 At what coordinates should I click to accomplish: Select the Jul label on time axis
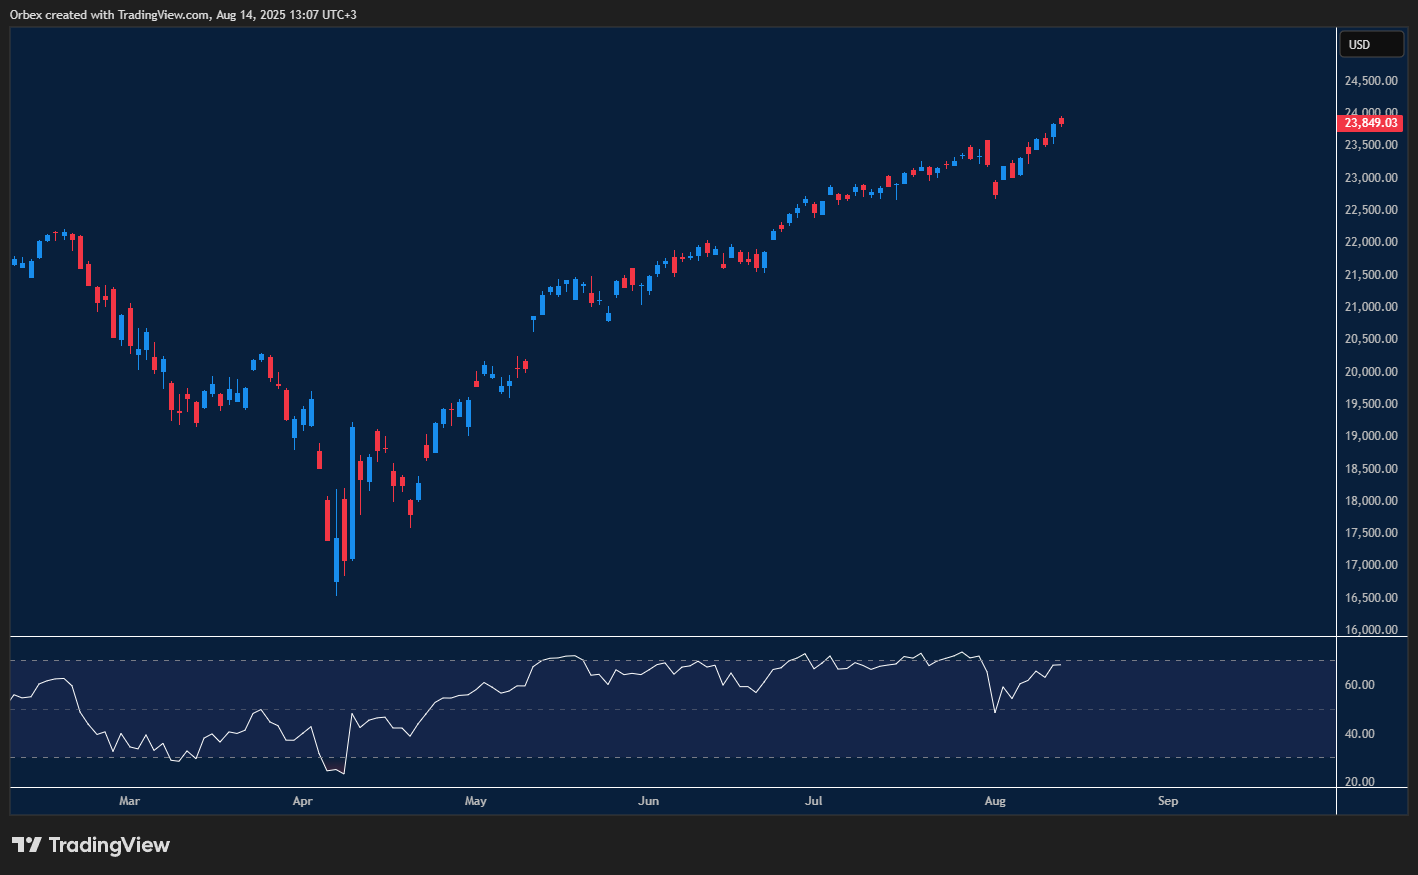click(x=814, y=801)
